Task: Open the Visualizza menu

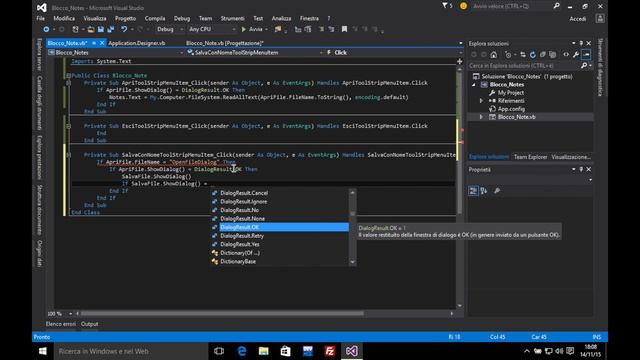Action: tap(95, 18)
